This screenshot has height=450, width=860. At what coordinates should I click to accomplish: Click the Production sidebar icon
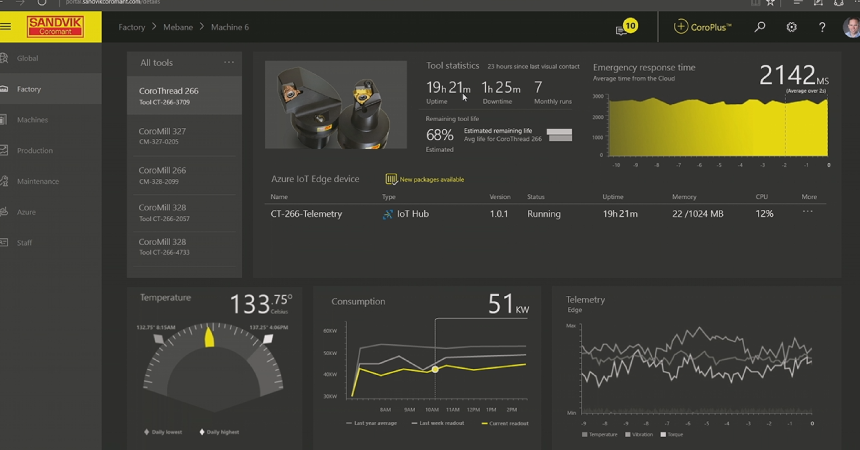(3, 150)
